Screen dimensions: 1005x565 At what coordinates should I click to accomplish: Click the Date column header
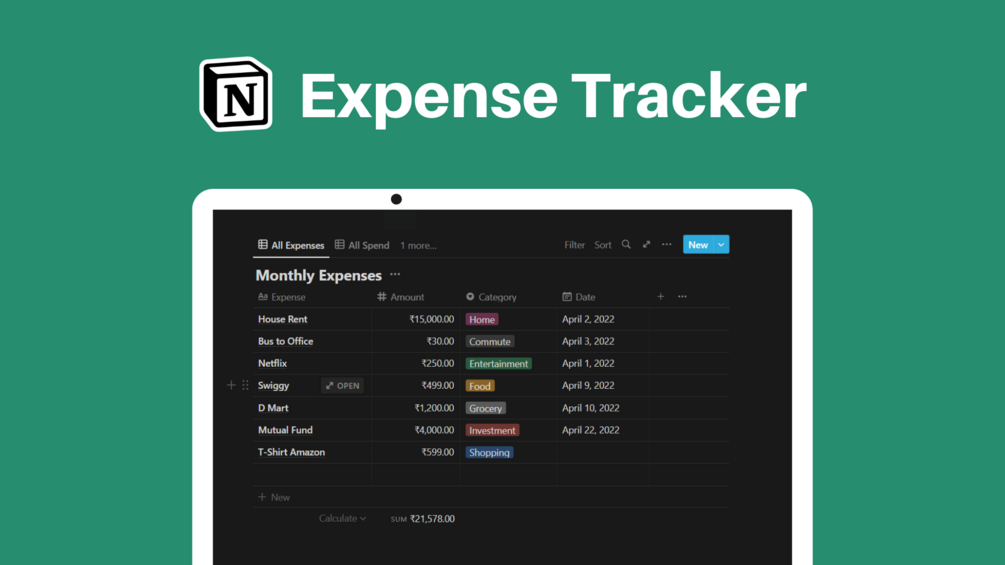579,297
